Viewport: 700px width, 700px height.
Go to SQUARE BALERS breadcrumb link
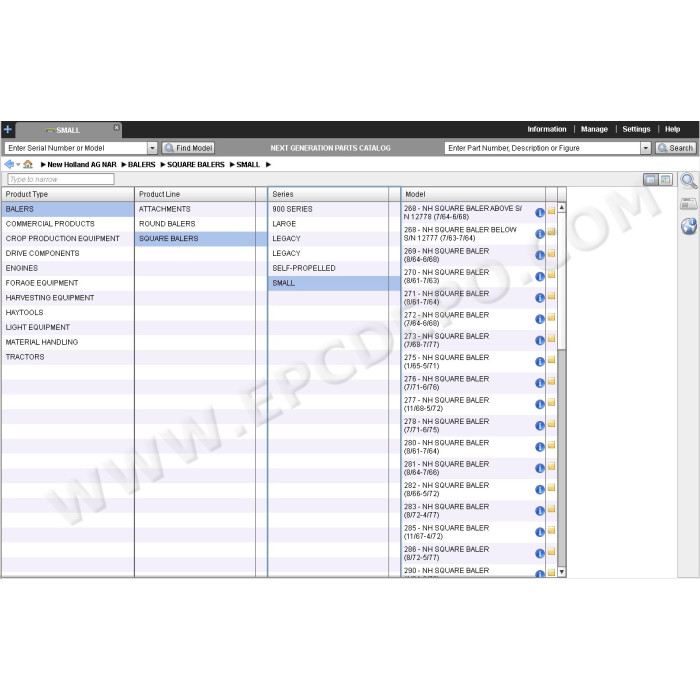[x=196, y=165]
